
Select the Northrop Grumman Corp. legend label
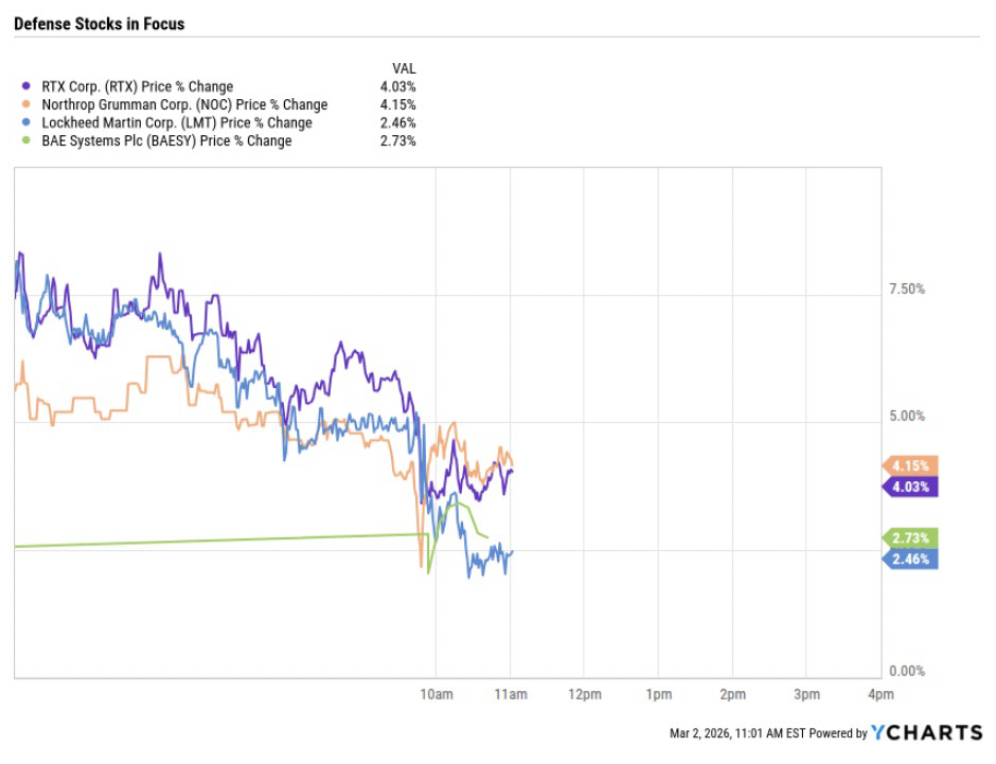[x=184, y=105]
